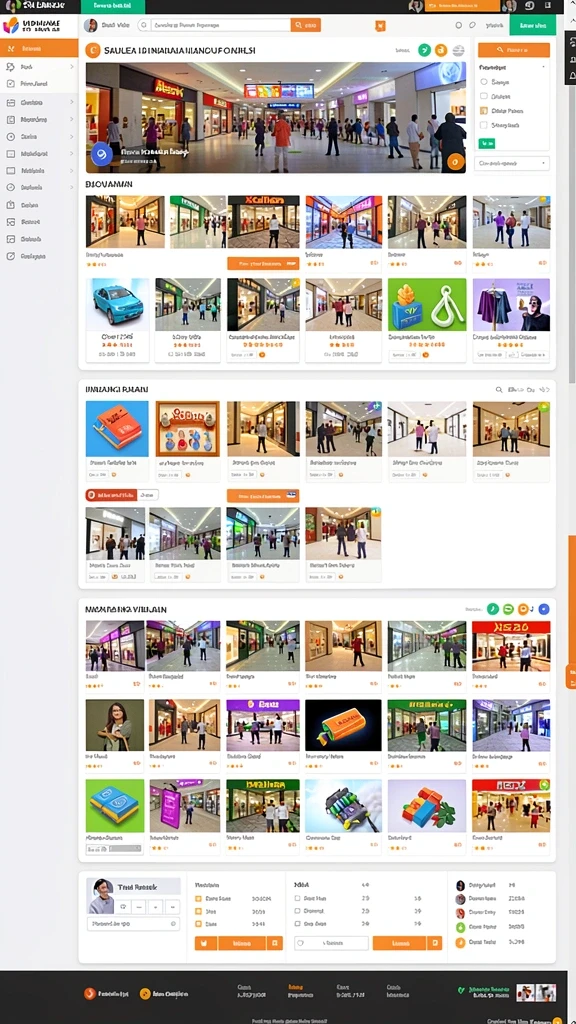
Task: Open the orange ticket on black background thumbnail
Action: pyautogui.click(x=344, y=725)
